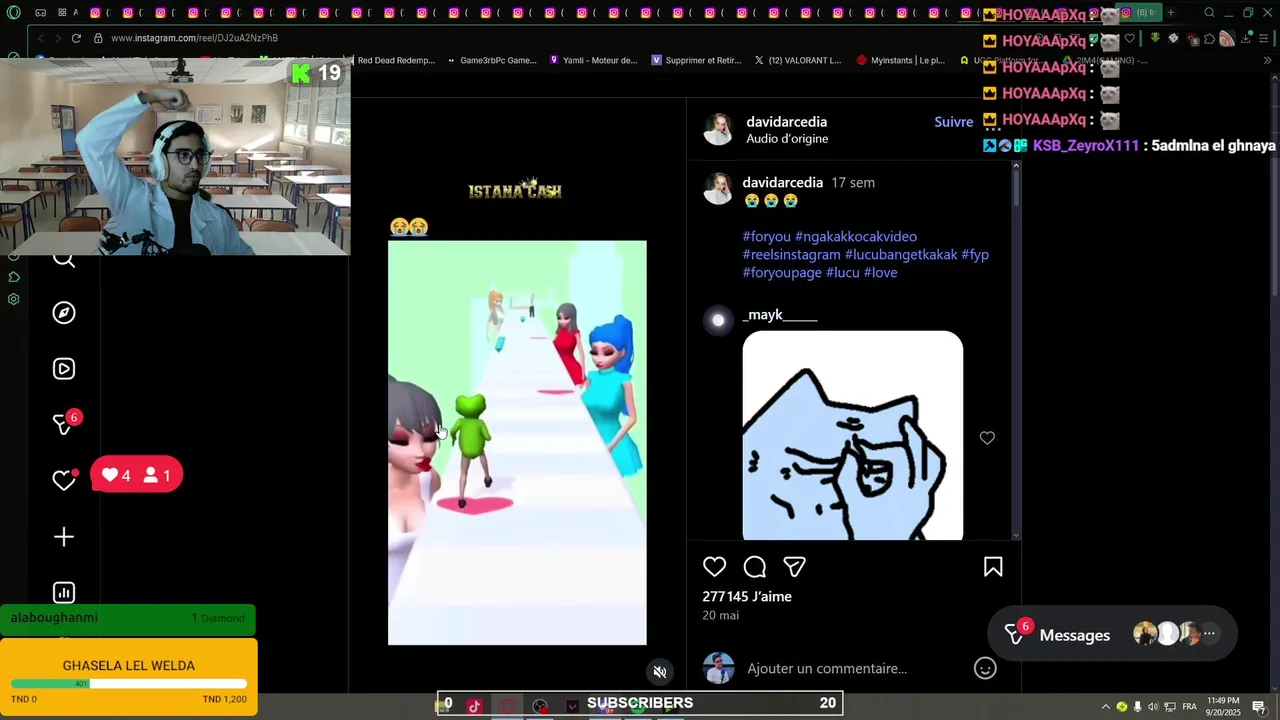The width and height of the screenshot is (1280, 720).
Task: Open Instagram Explore compass icon
Action: tap(64, 313)
